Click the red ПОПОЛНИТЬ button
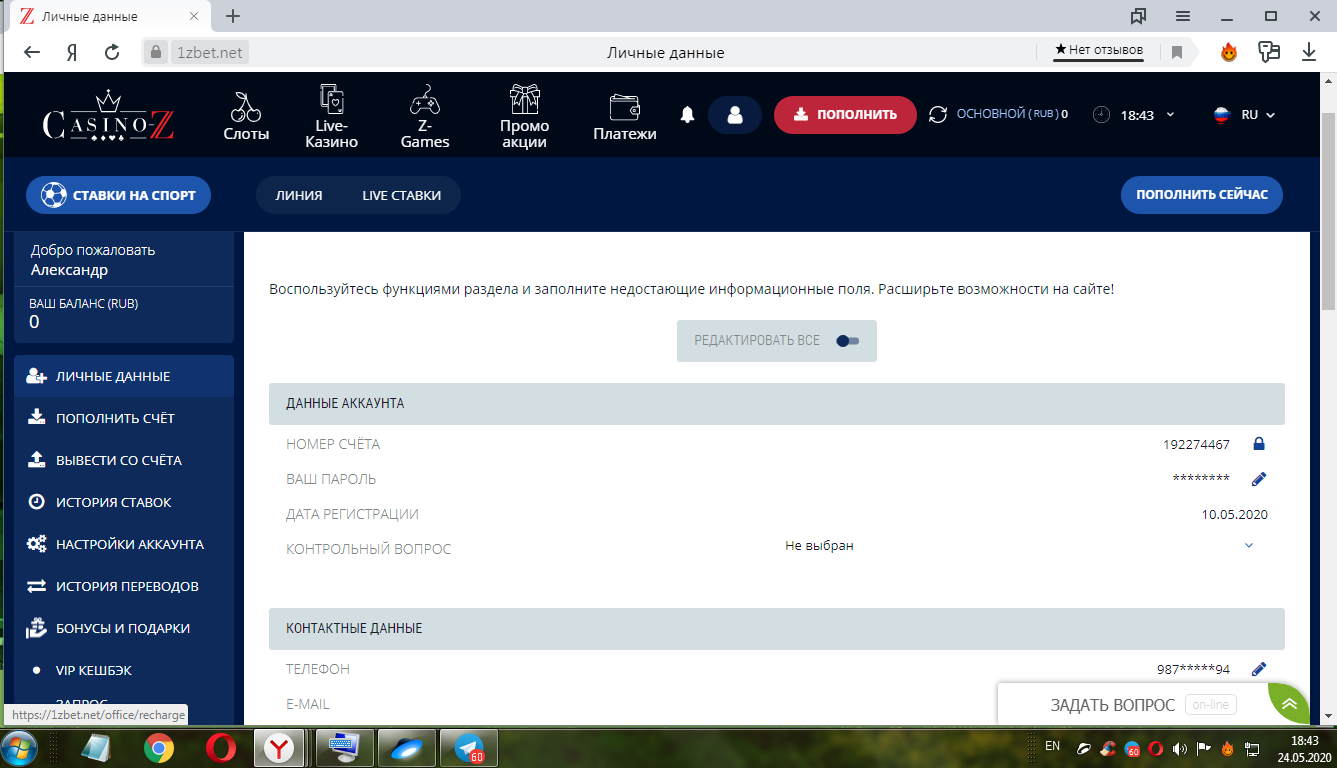Image resolution: width=1337 pixels, height=768 pixels. [x=845, y=115]
